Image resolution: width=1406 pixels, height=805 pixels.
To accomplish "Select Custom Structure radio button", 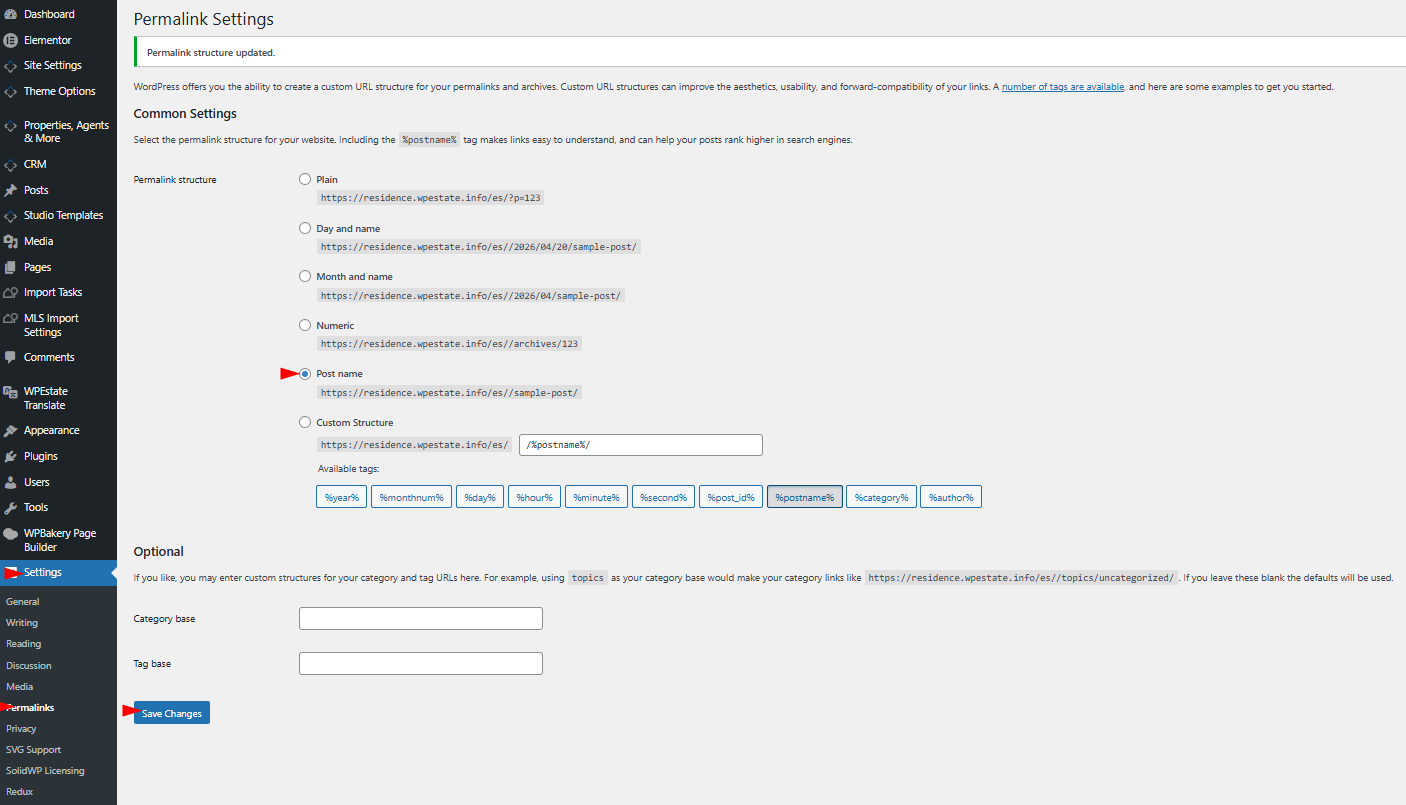I will point(305,422).
